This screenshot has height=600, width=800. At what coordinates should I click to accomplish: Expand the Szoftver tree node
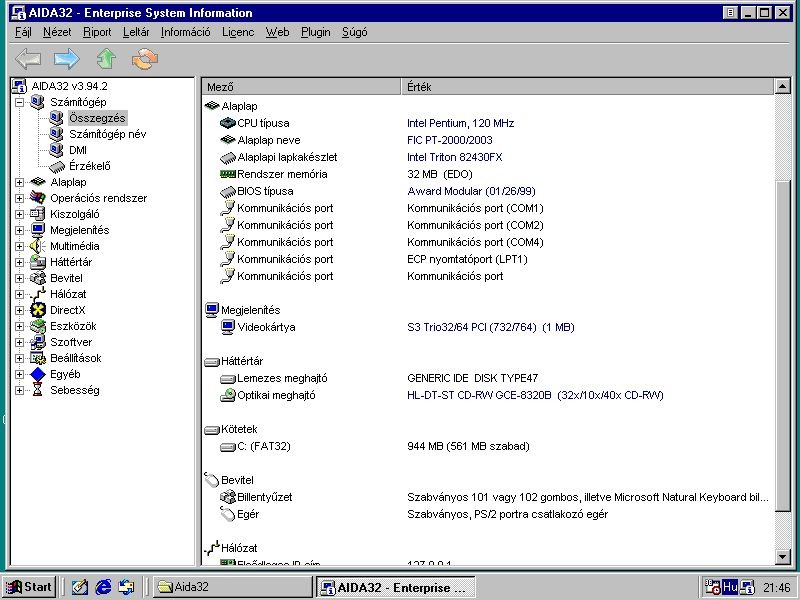point(19,342)
